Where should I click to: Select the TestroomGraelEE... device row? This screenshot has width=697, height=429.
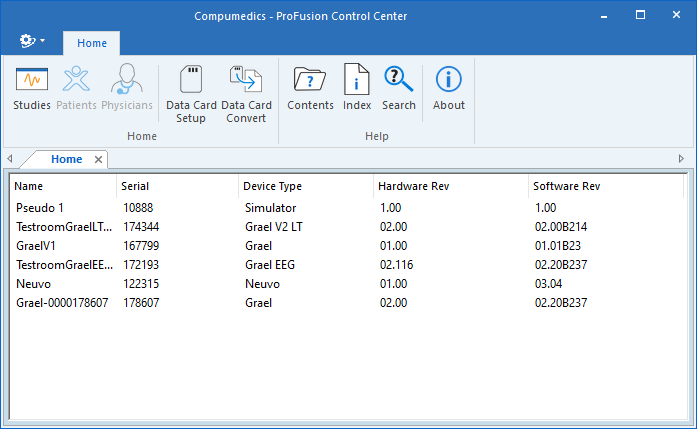click(347, 265)
